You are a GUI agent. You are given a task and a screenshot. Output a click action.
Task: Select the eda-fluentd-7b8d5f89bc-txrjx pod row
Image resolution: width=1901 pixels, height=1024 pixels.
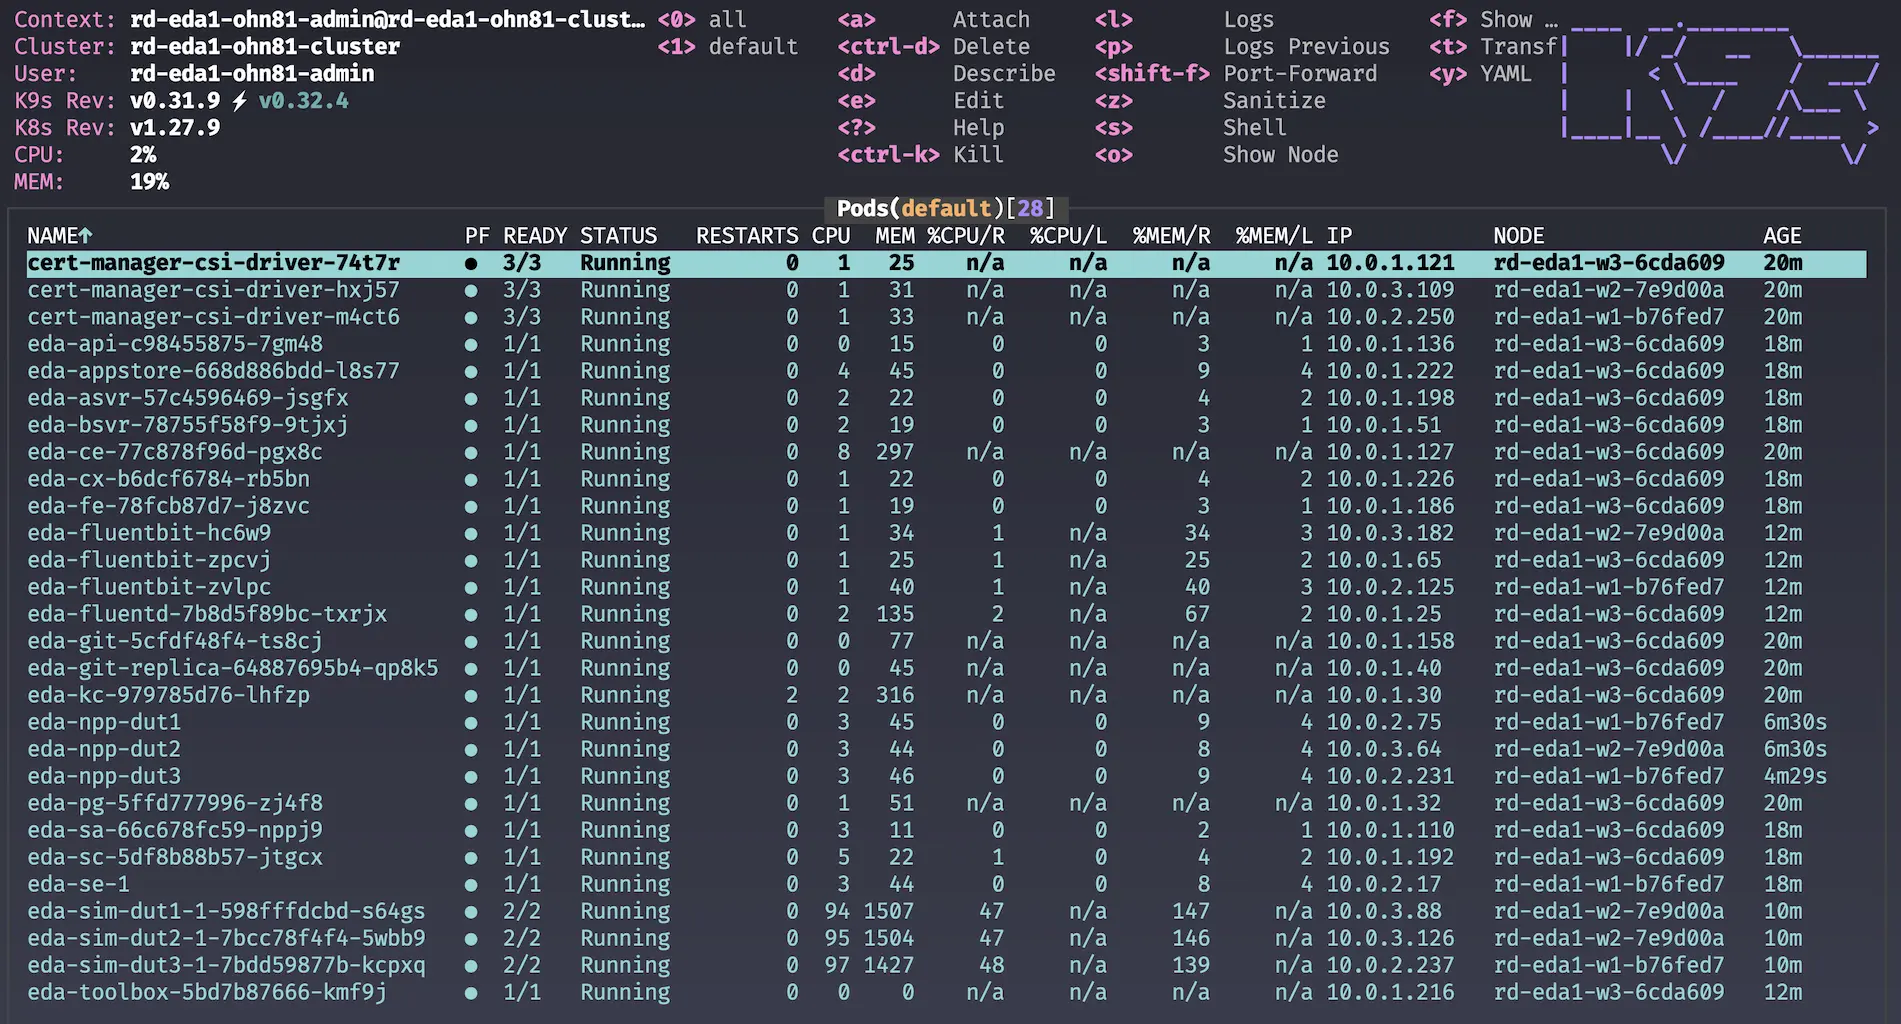tap(207, 615)
